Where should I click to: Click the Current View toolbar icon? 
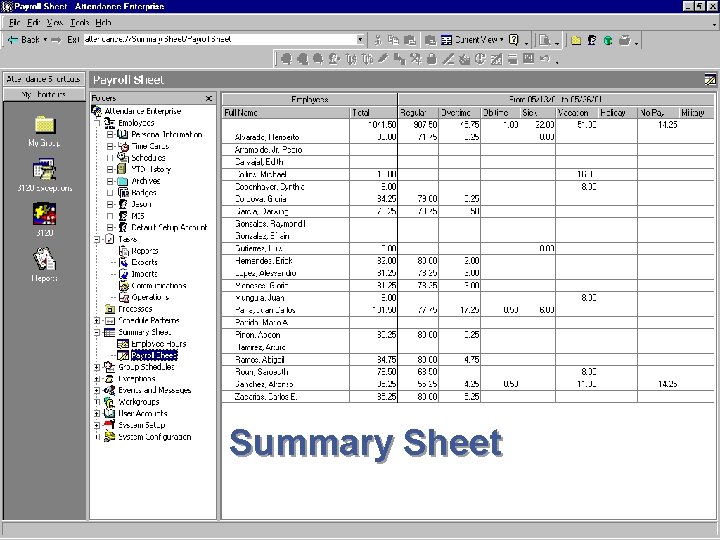pos(446,40)
